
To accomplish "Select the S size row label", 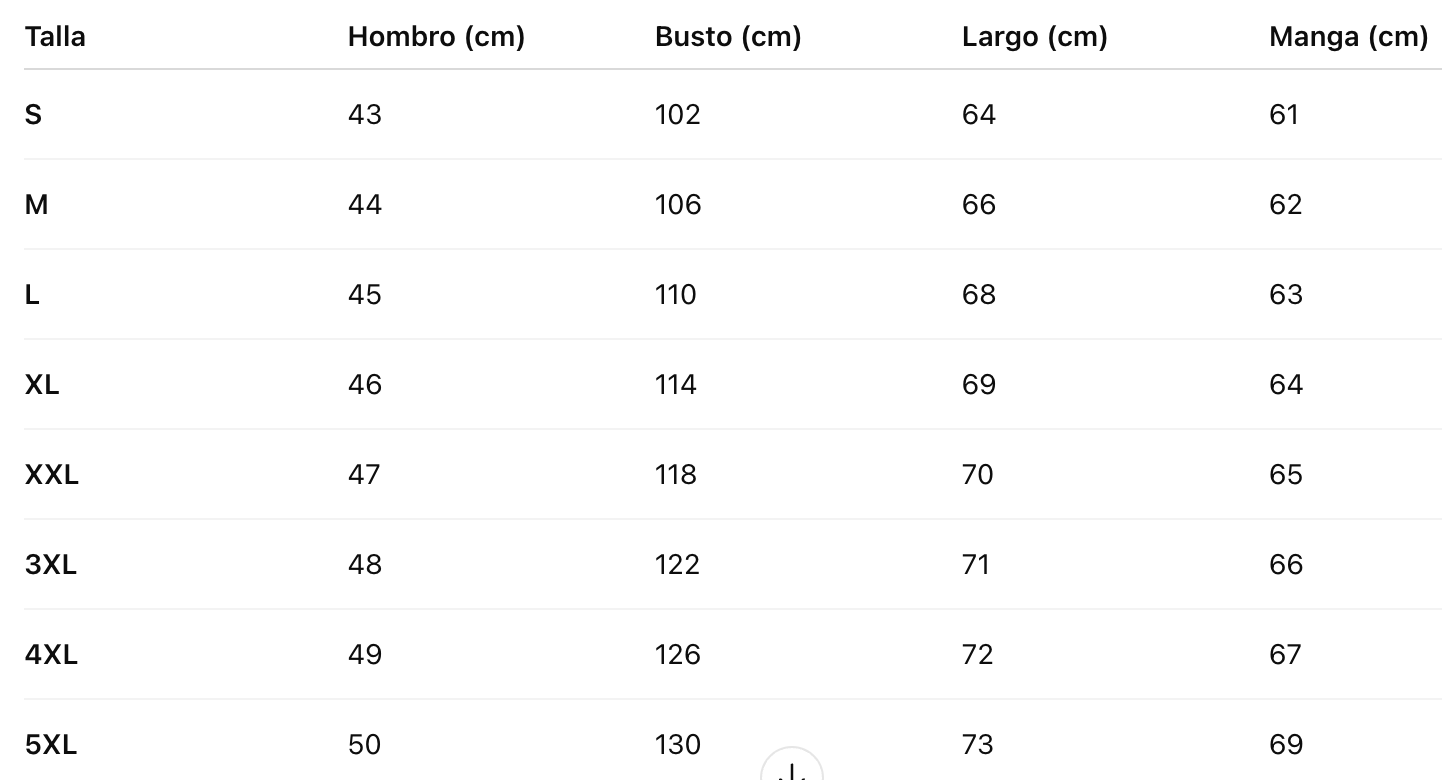I will [x=33, y=115].
